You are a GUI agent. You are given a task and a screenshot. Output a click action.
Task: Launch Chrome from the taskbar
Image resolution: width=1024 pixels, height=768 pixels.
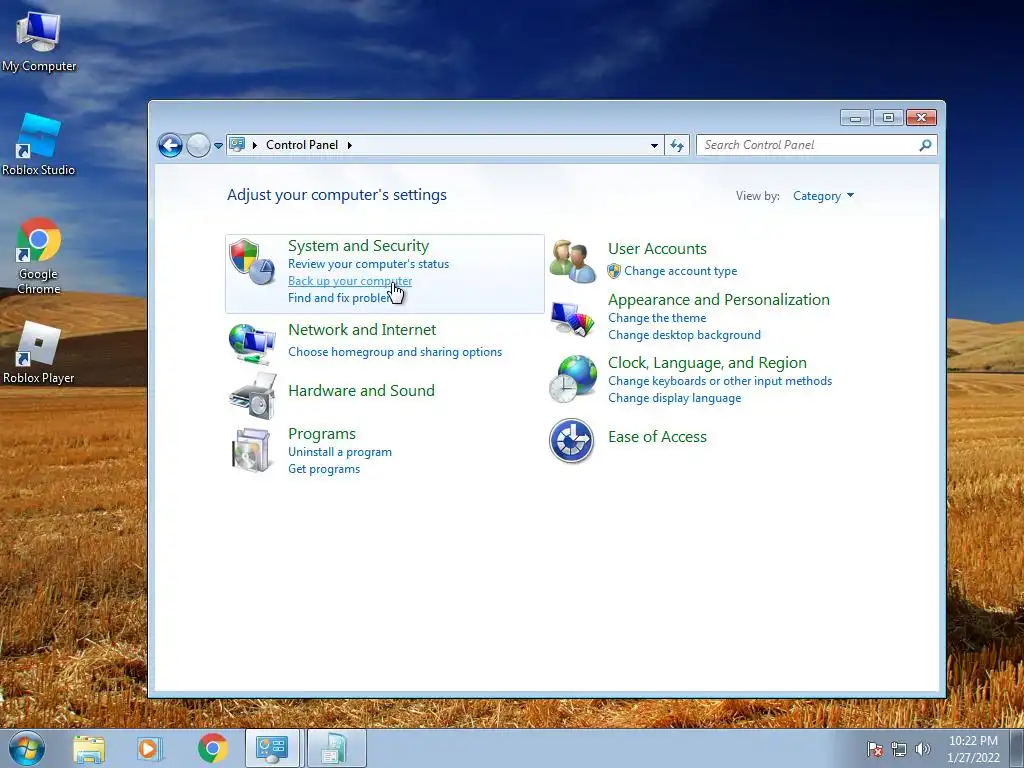click(212, 748)
